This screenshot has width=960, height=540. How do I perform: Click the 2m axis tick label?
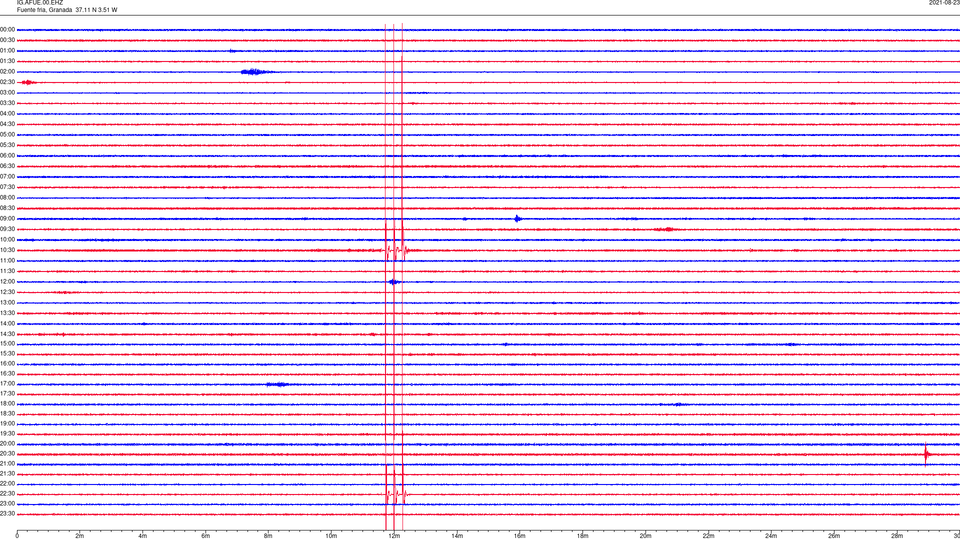(x=80, y=536)
